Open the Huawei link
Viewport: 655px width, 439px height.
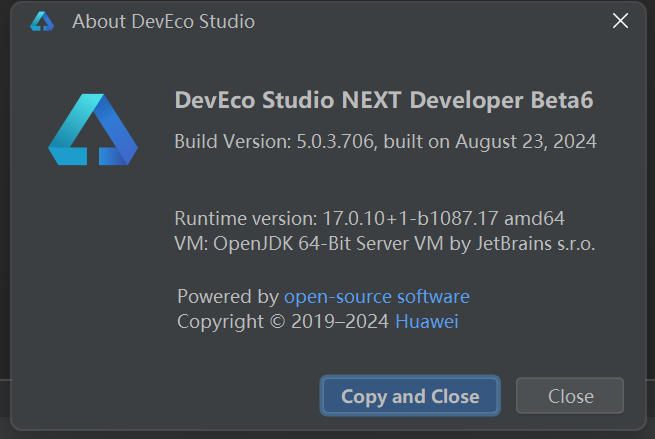(427, 322)
